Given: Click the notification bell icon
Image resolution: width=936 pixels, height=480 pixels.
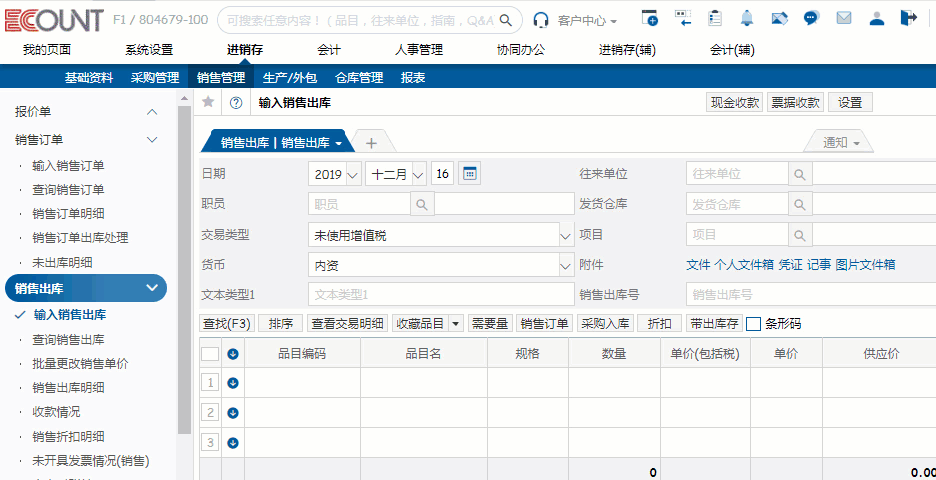Looking at the screenshot, I should click(747, 18).
